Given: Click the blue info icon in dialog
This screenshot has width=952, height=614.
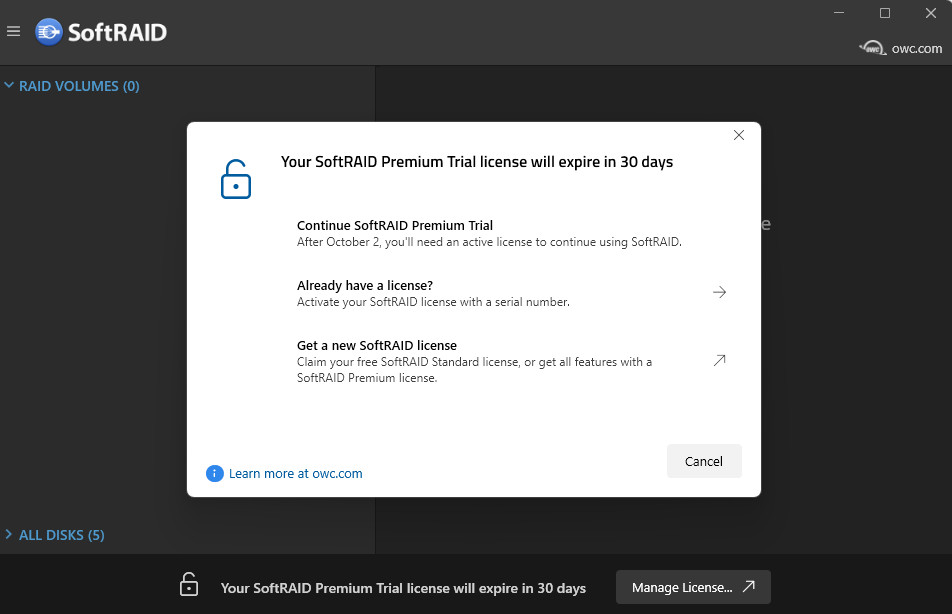Looking at the screenshot, I should coord(214,473).
